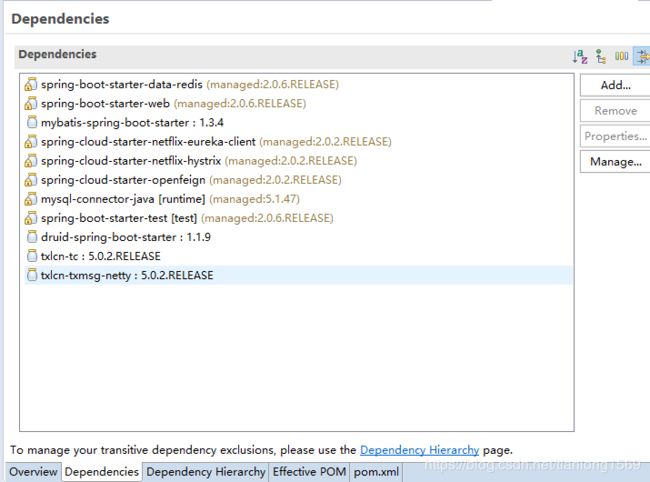
Task: Toggle the rightmost toolbar icon in Dependencies header
Action: [643, 56]
